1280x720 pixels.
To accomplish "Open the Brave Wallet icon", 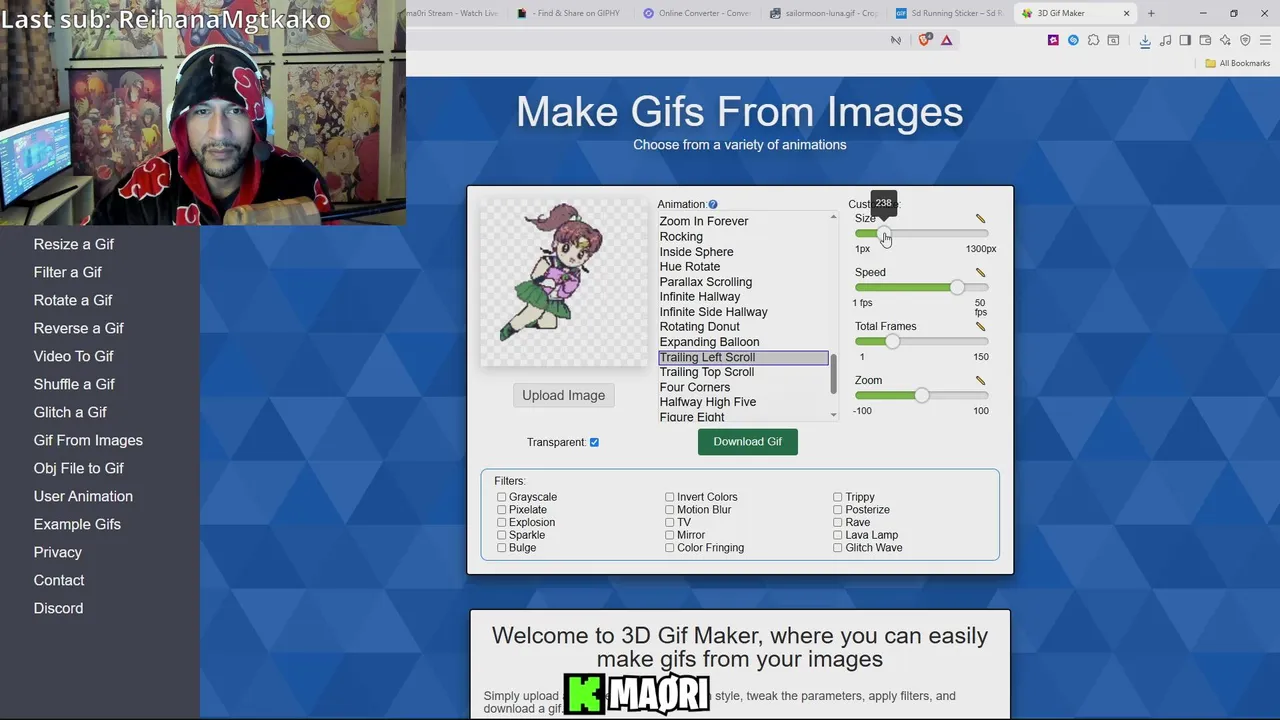I will click(1205, 40).
